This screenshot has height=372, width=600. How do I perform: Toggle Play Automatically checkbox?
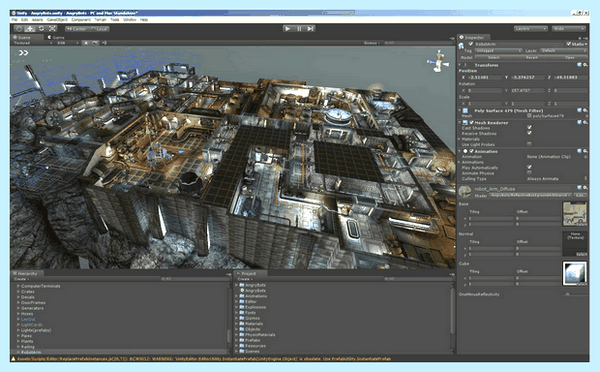pos(529,167)
